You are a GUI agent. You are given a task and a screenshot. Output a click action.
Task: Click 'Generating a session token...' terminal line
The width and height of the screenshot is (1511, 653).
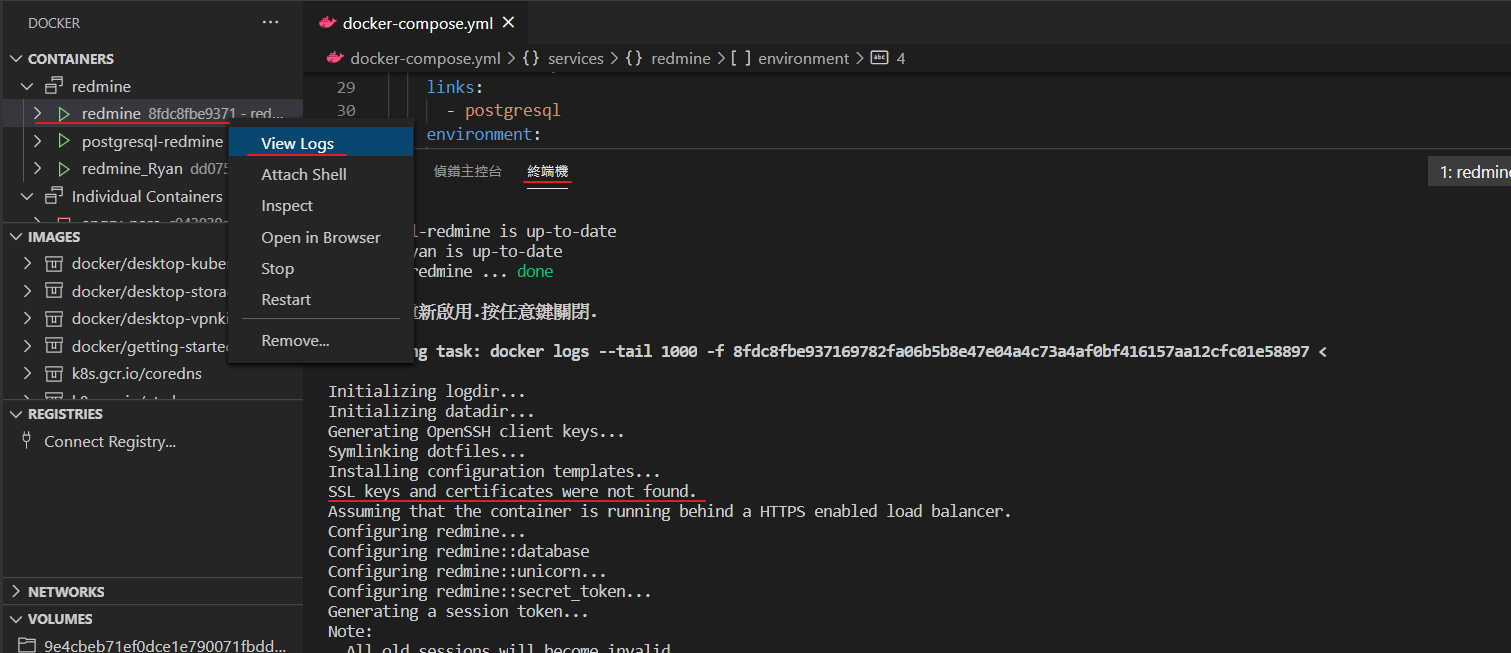click(458, 611)
